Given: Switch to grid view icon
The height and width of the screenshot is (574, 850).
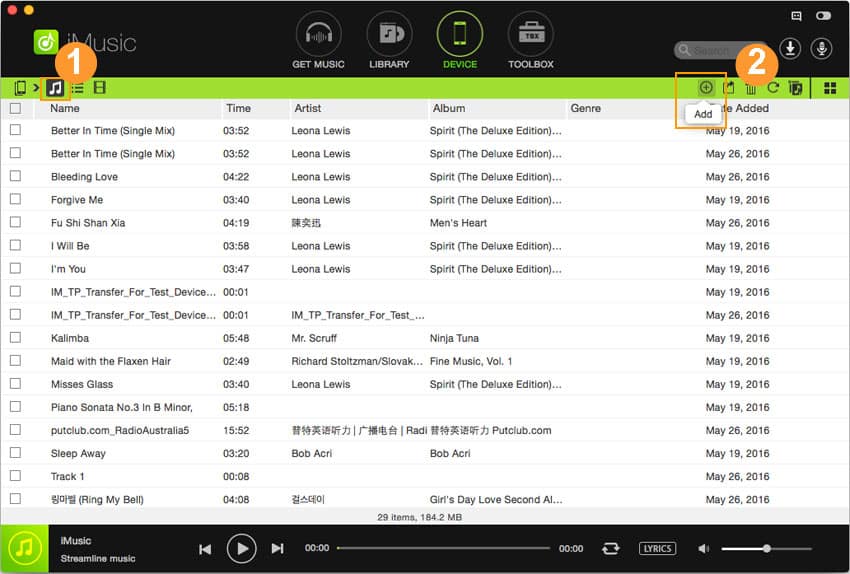Looking at the screenshot, I should point(830,88).
